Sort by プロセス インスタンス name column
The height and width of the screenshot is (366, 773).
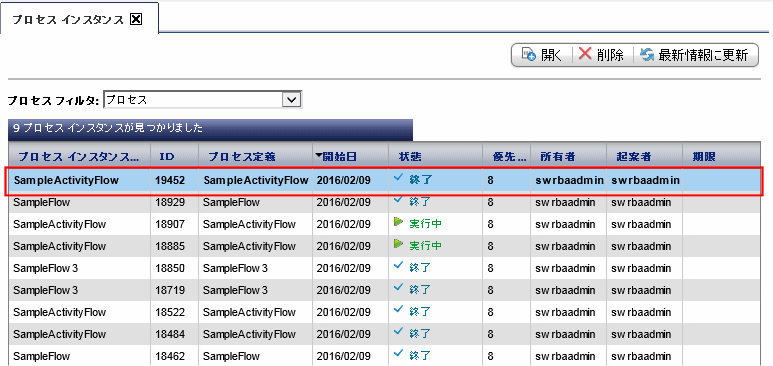[x=79, y=157]
